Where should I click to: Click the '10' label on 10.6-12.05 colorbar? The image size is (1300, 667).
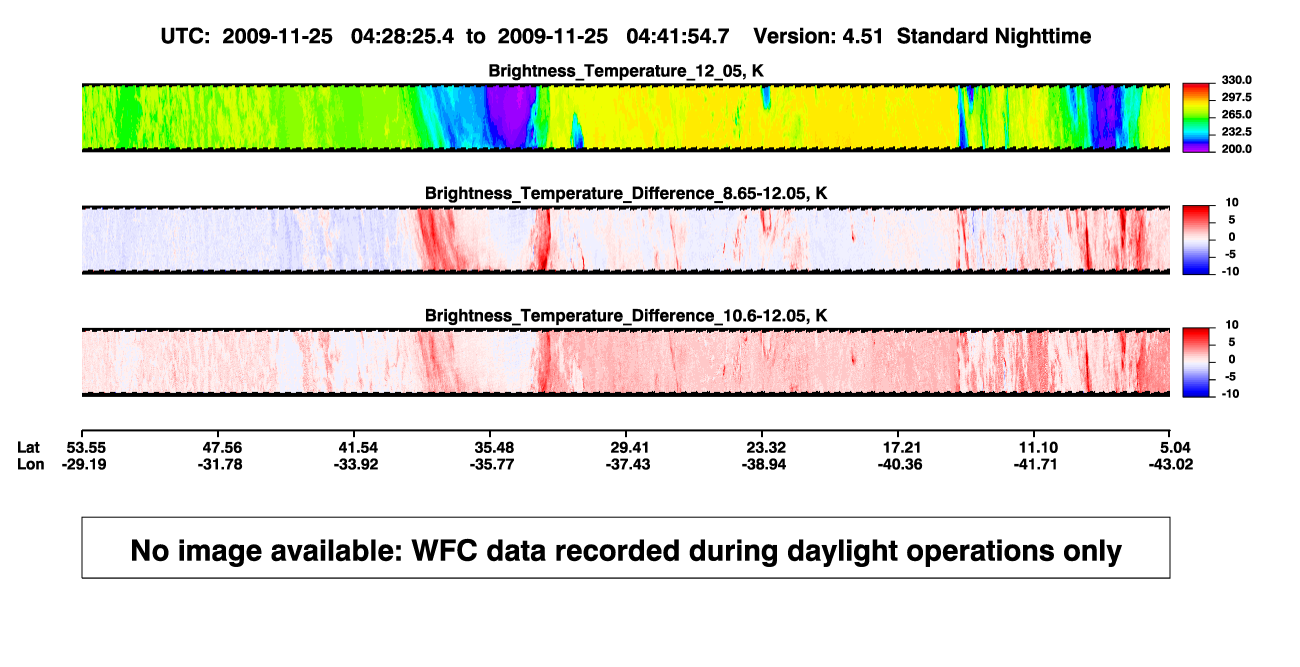pyautogui.click(x=1234, y=326)
